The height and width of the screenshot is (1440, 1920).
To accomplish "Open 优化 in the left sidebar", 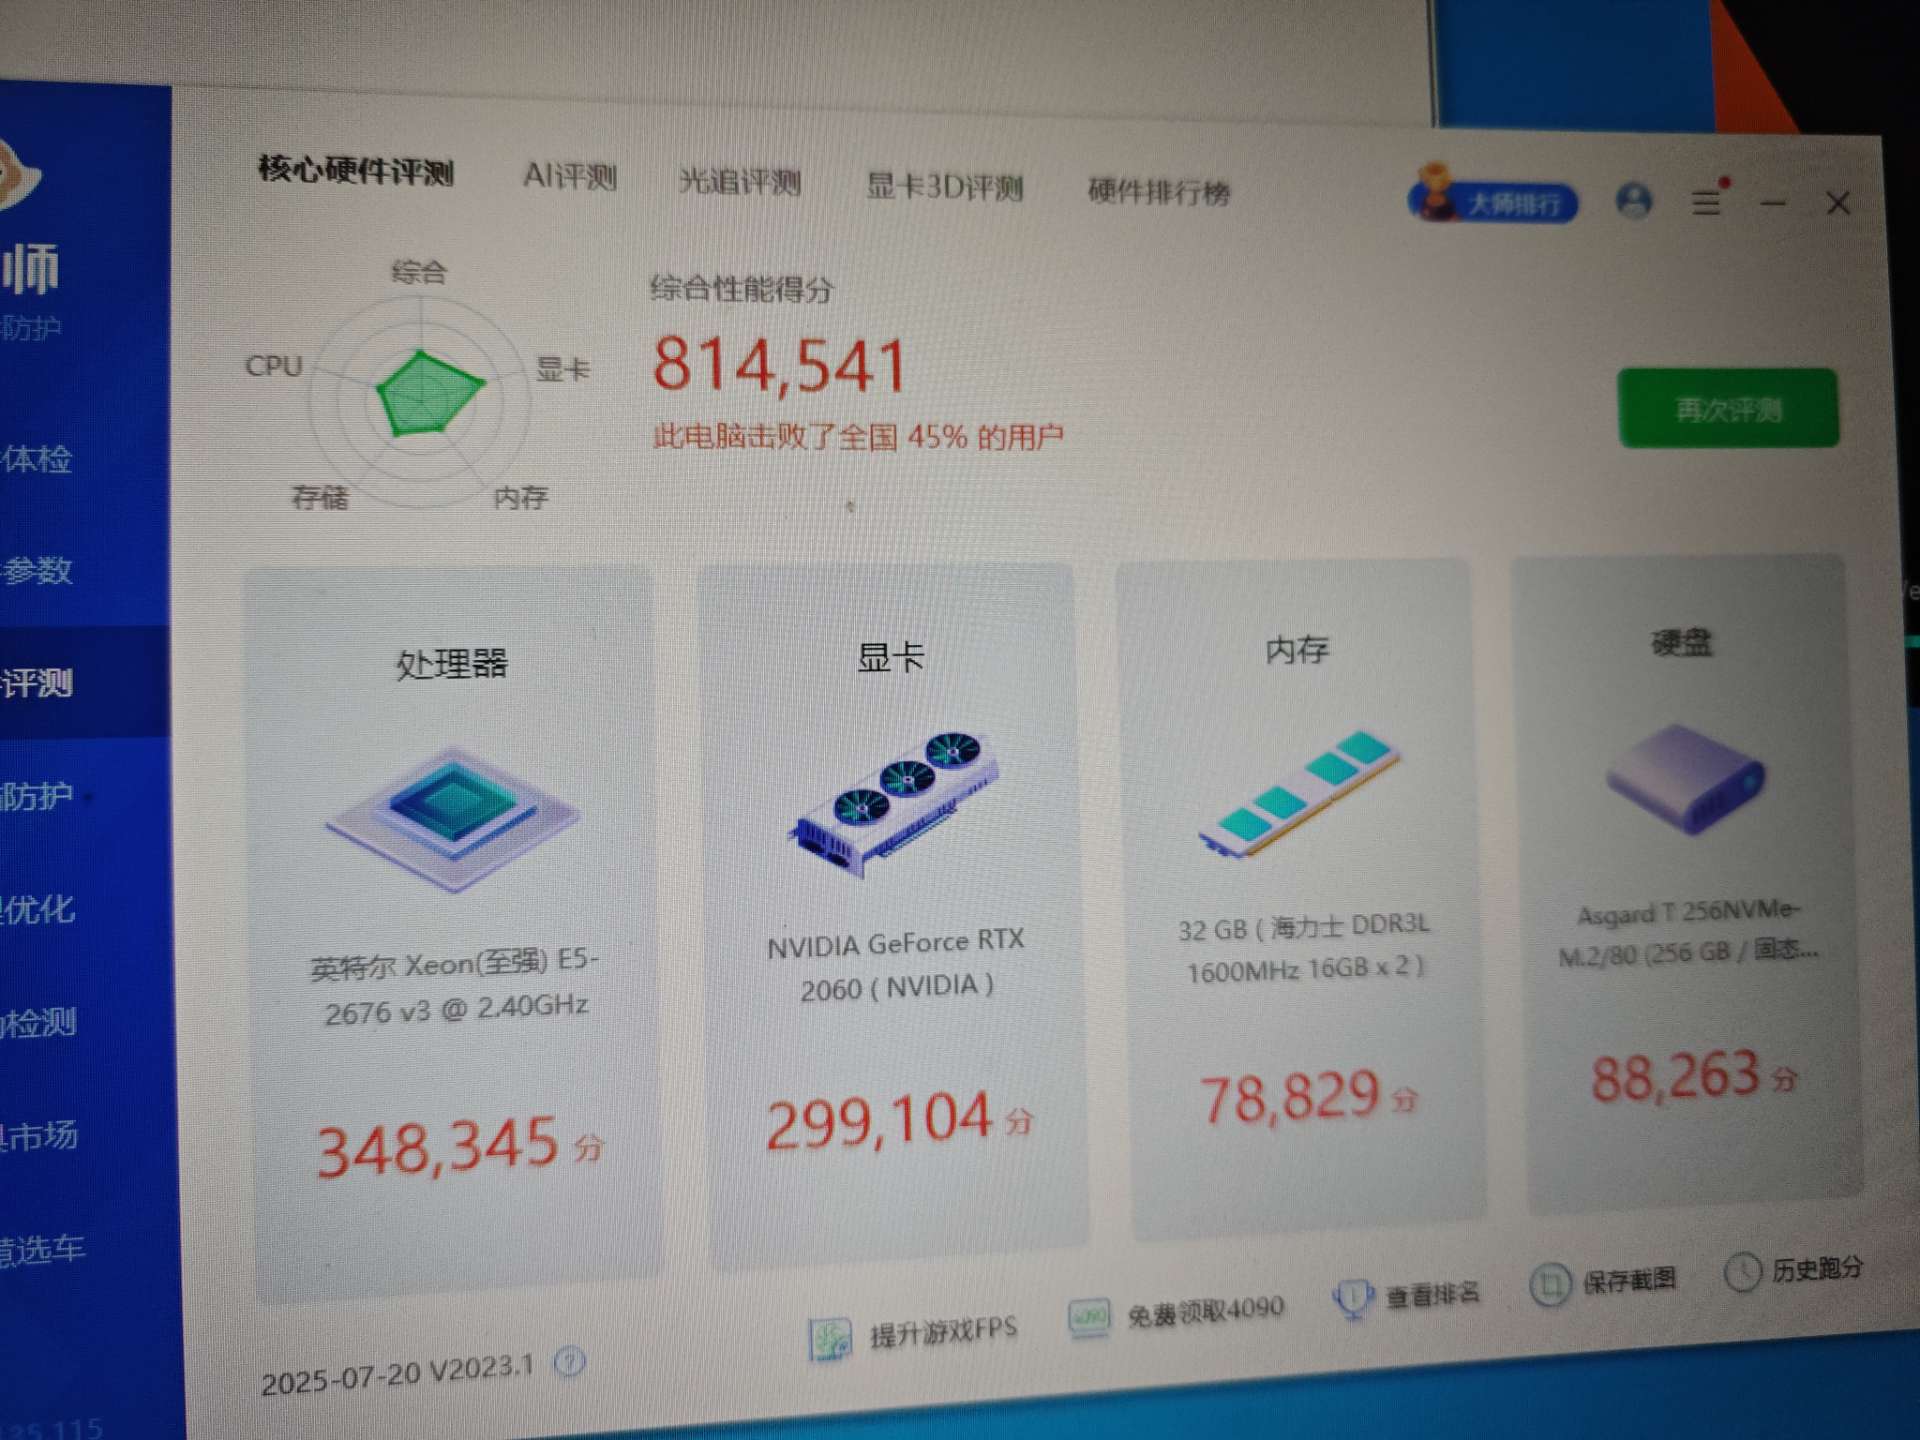I will click(x=38, y=909).
